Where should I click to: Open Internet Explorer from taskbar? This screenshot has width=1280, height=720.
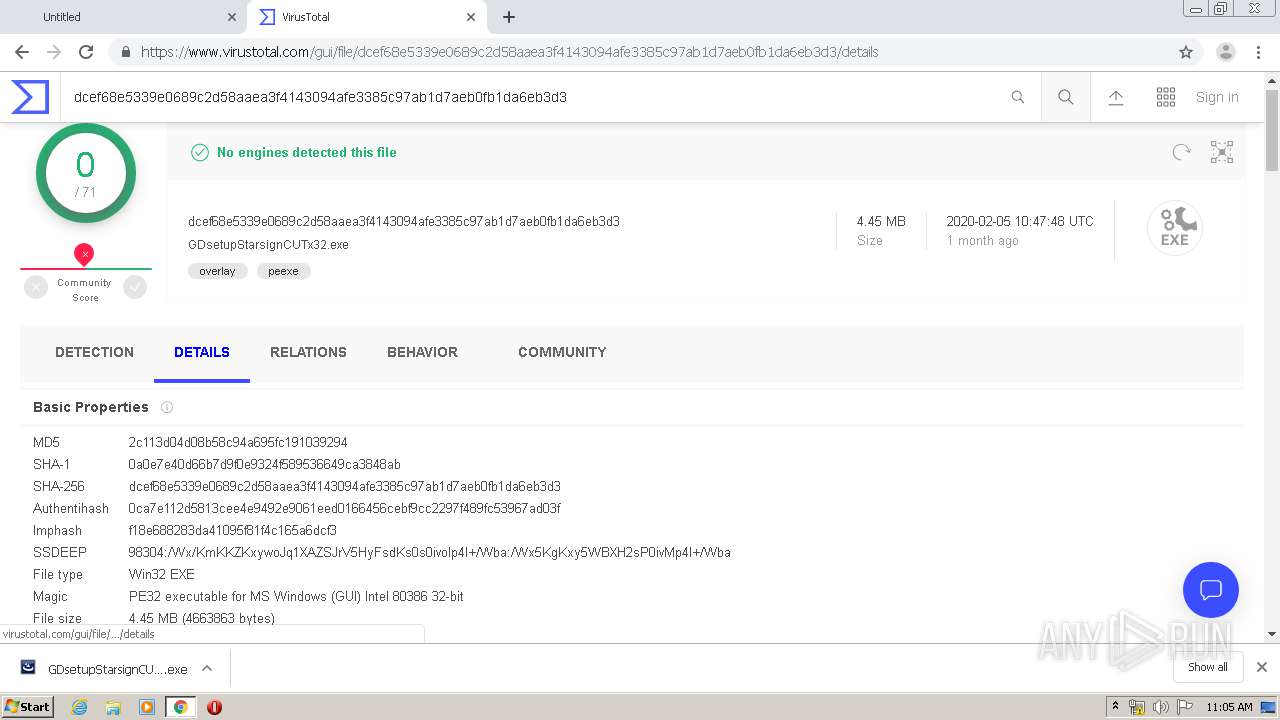pyautogui.click(x=79, y=707)
